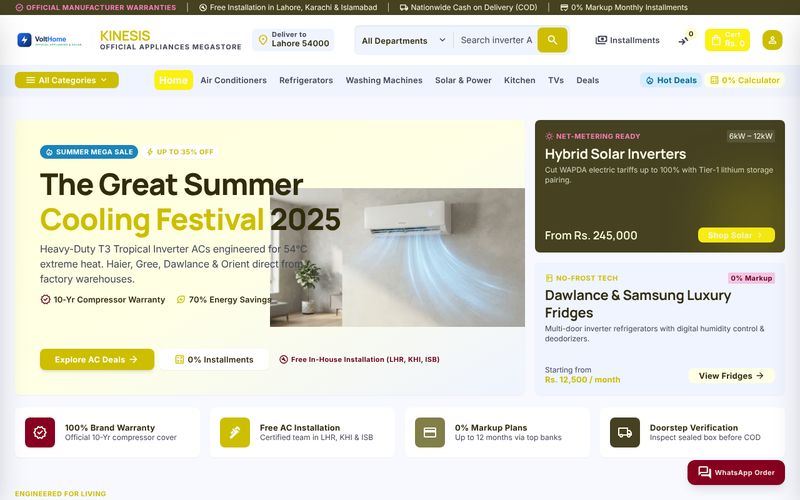Select the Home nav tab

[173, 80]
